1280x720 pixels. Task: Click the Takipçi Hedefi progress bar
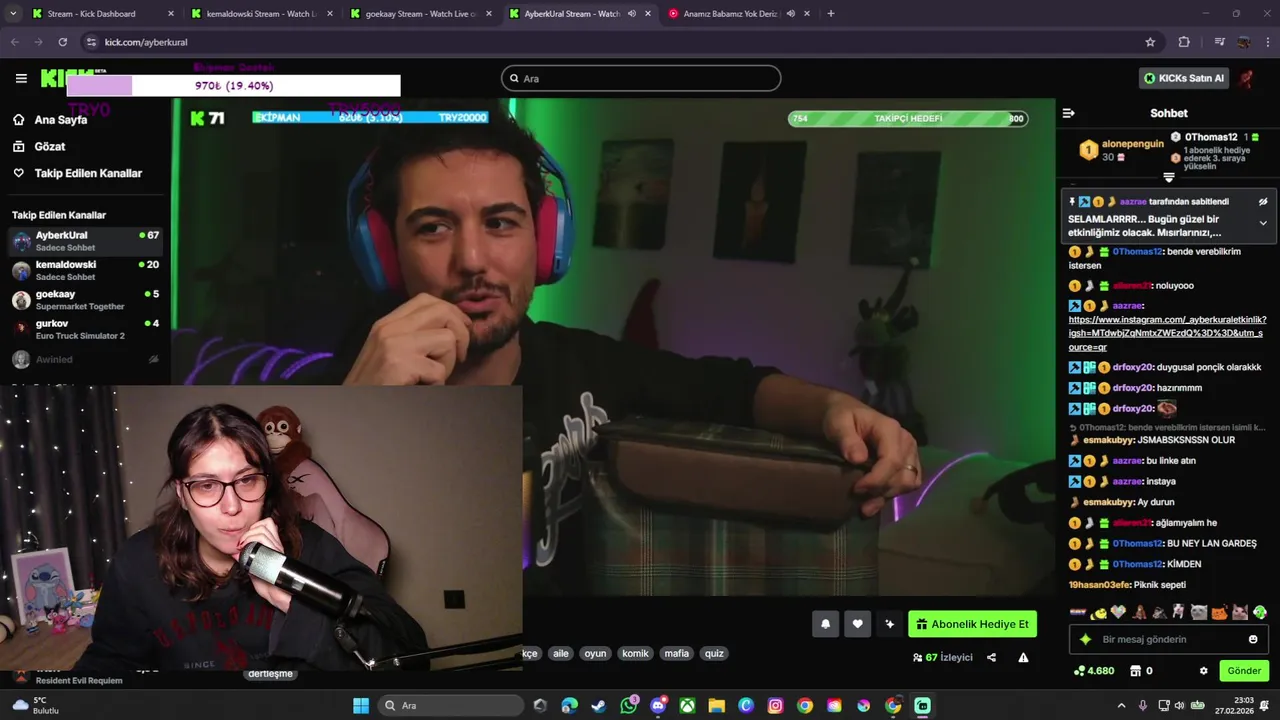(908, 118)
